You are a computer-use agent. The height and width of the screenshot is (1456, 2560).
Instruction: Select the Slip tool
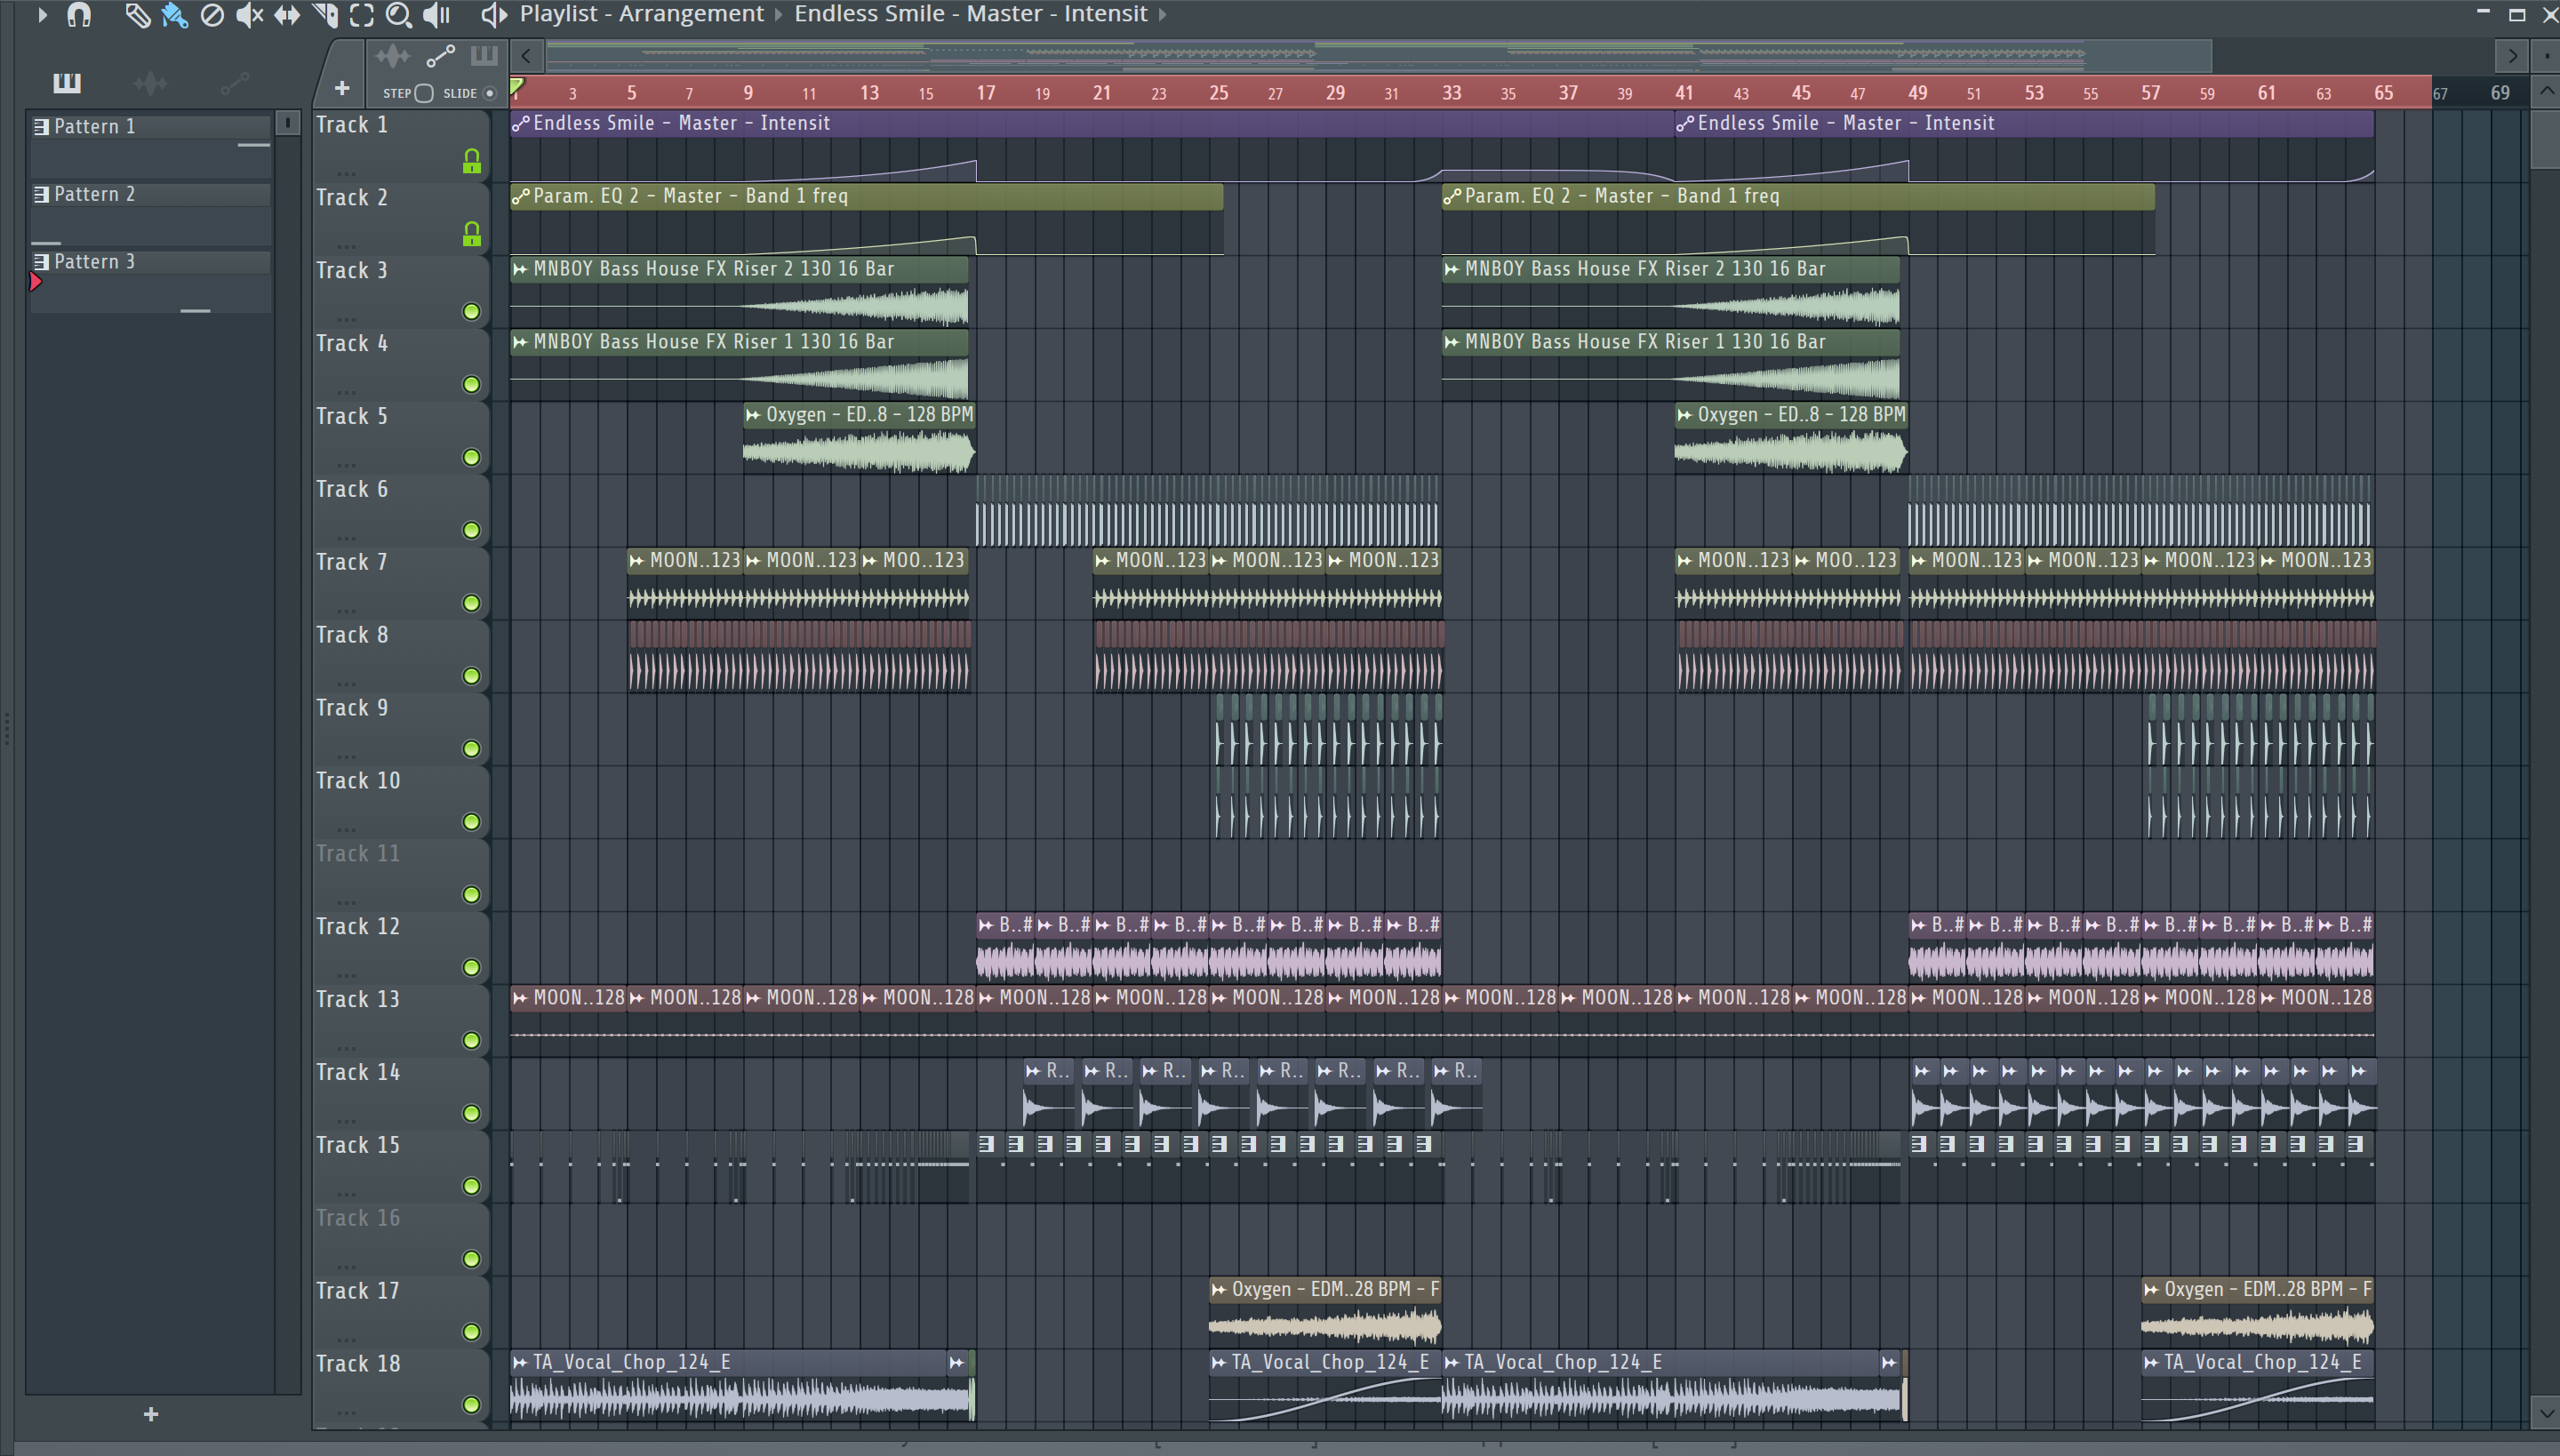point(287,15)
